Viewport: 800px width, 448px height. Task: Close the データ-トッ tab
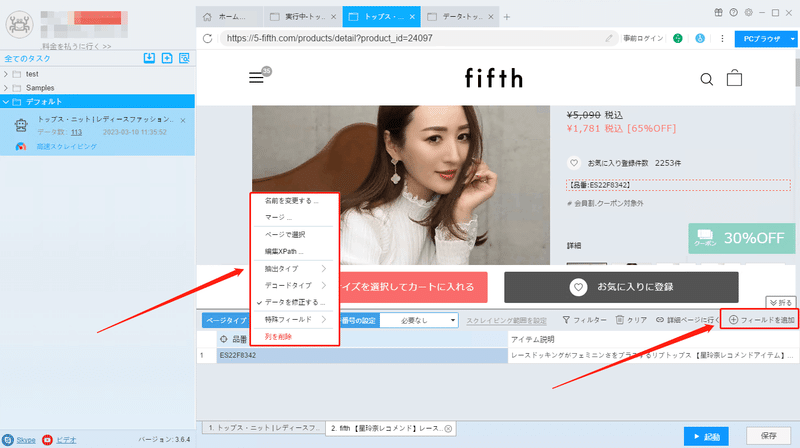point(490,17)
